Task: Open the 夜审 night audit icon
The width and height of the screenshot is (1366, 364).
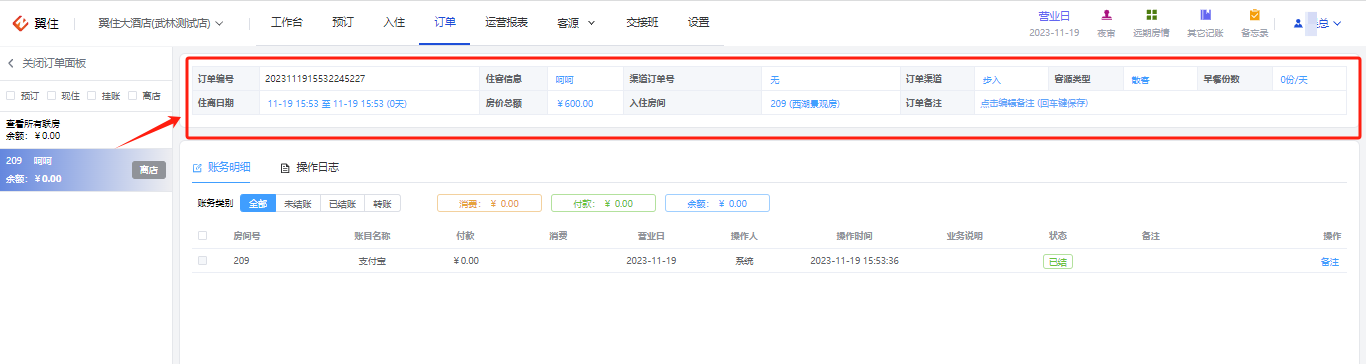Action: 1106,15
